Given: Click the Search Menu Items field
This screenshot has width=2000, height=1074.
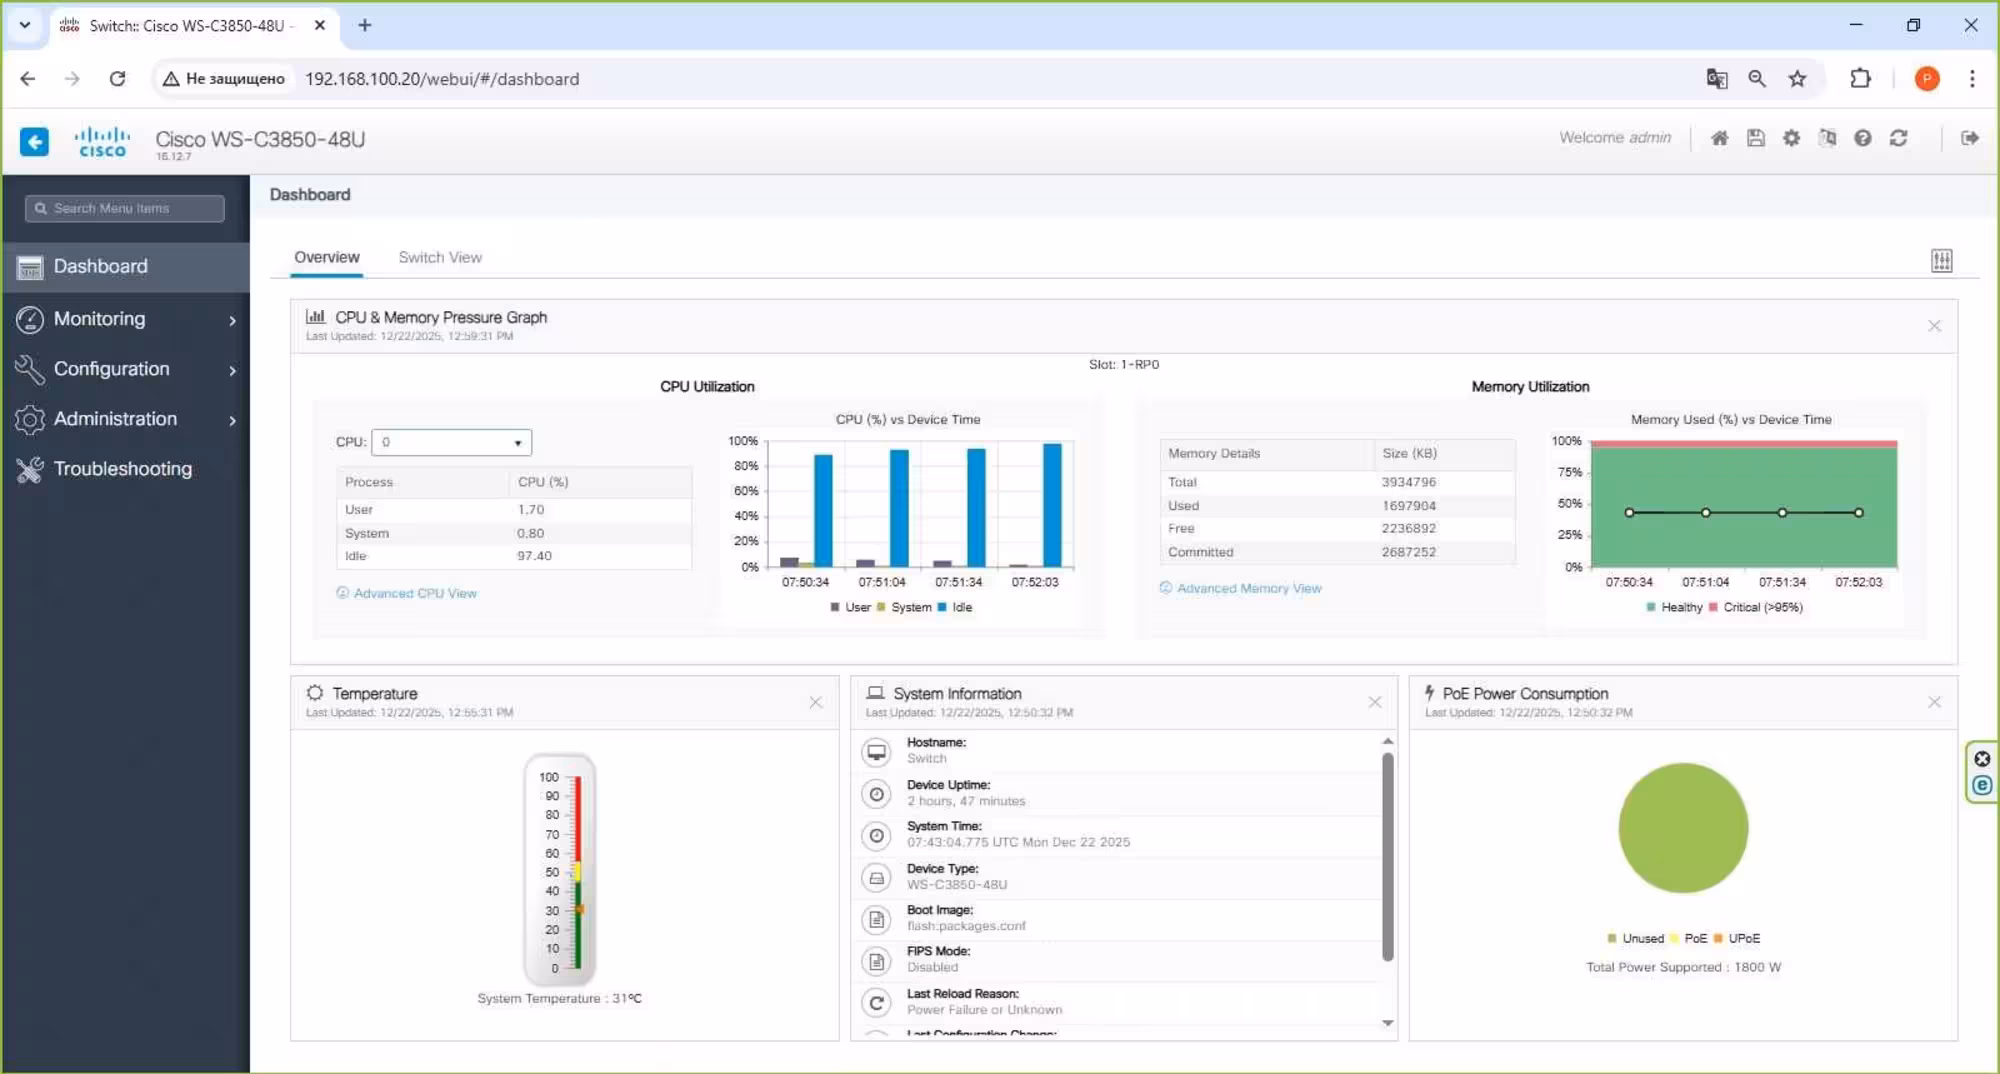Looking at the screenshot, I should pos(125,208).
